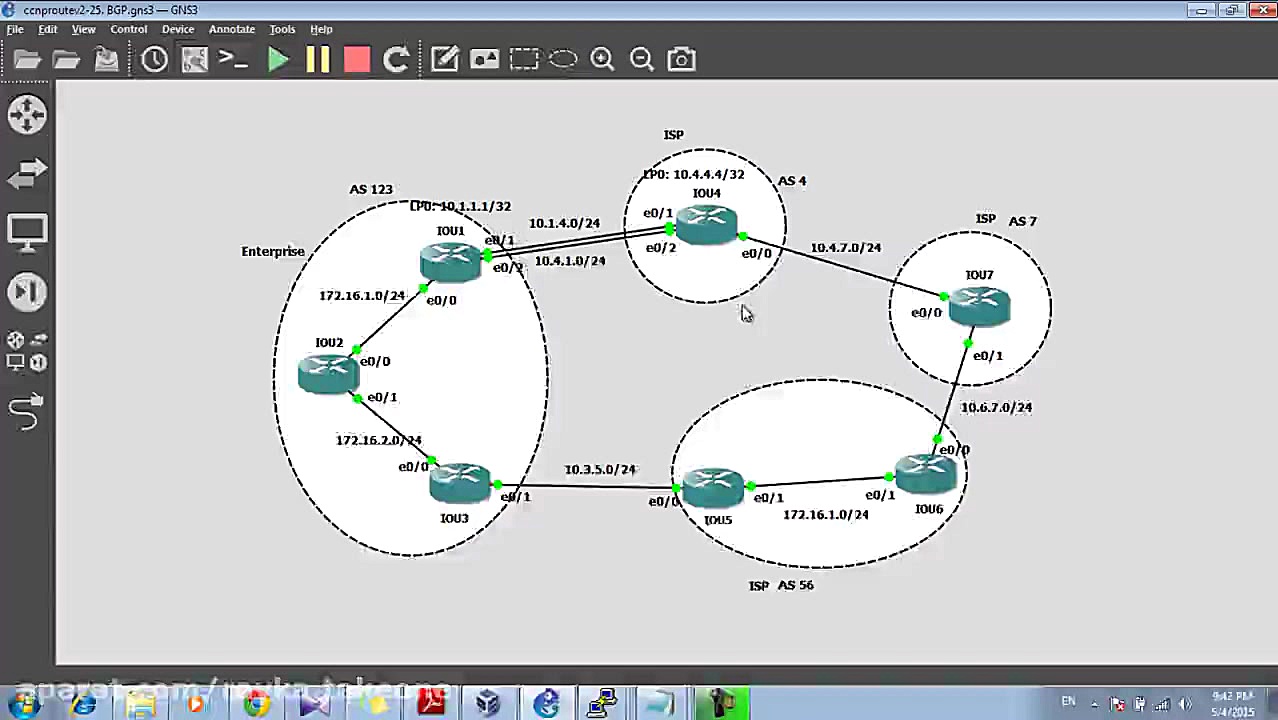Screen dimensions: 1278x720
Task: Click the LP0: 10.1.1.1/32 label
Action: 460,206
